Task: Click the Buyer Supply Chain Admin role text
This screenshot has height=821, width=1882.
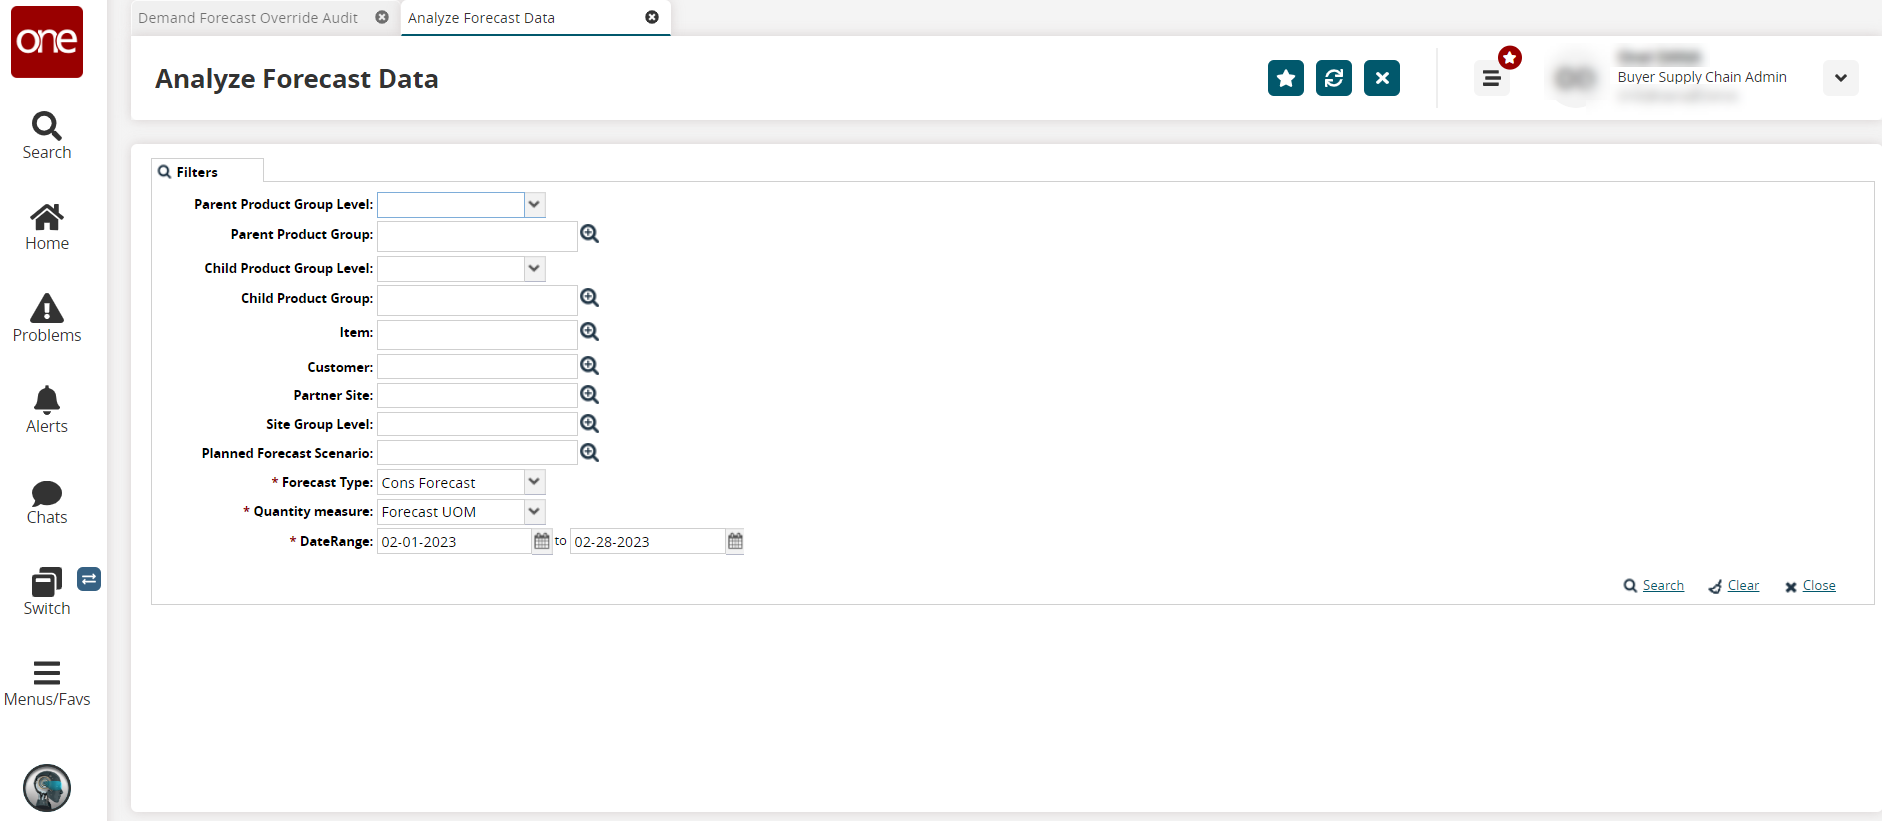Action: (1702, 77)
